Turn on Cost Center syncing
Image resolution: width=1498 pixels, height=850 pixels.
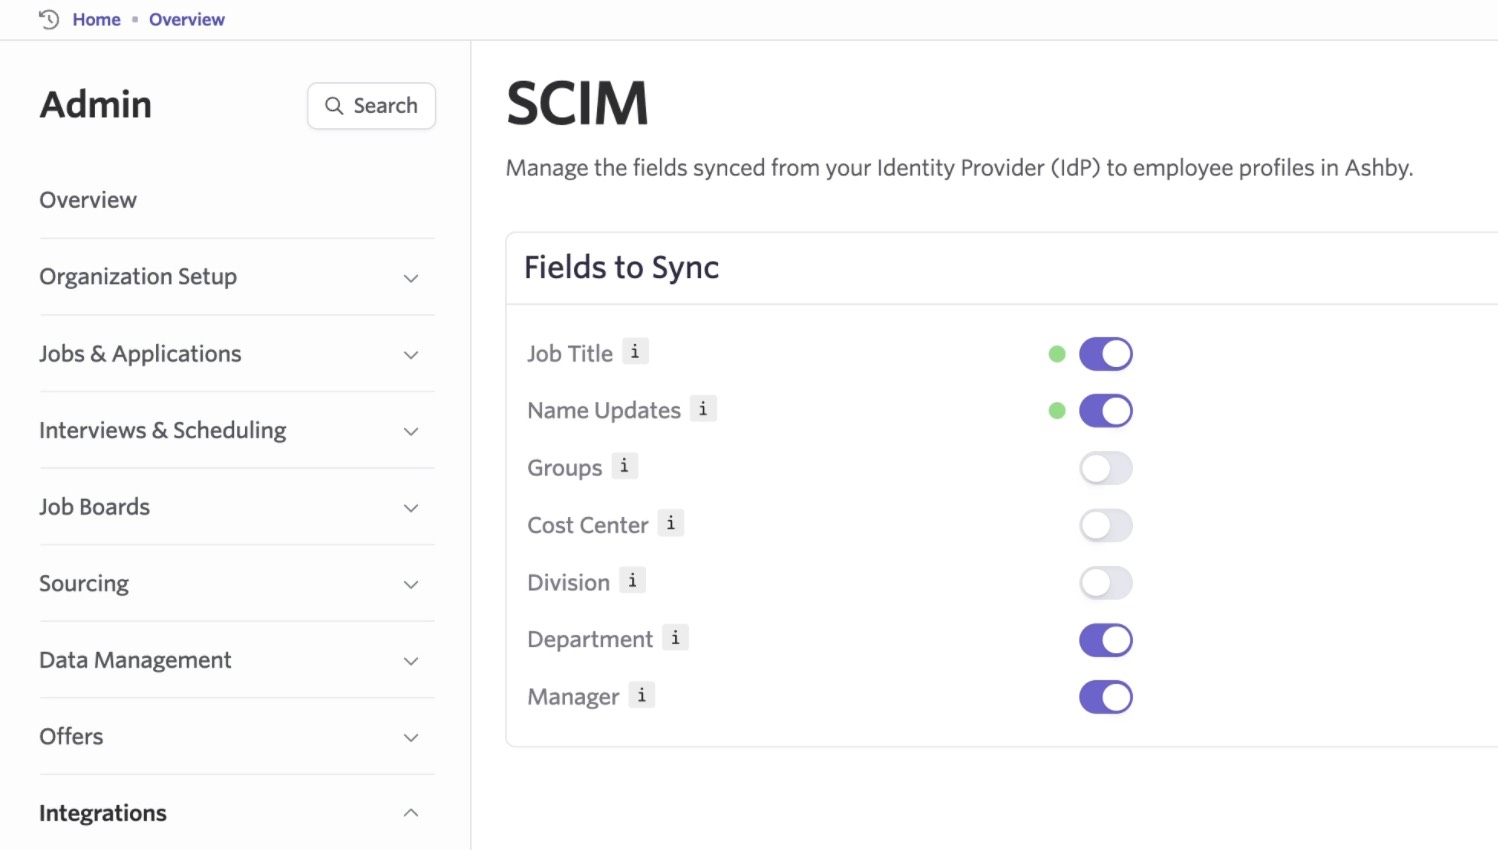(1105, 526)
